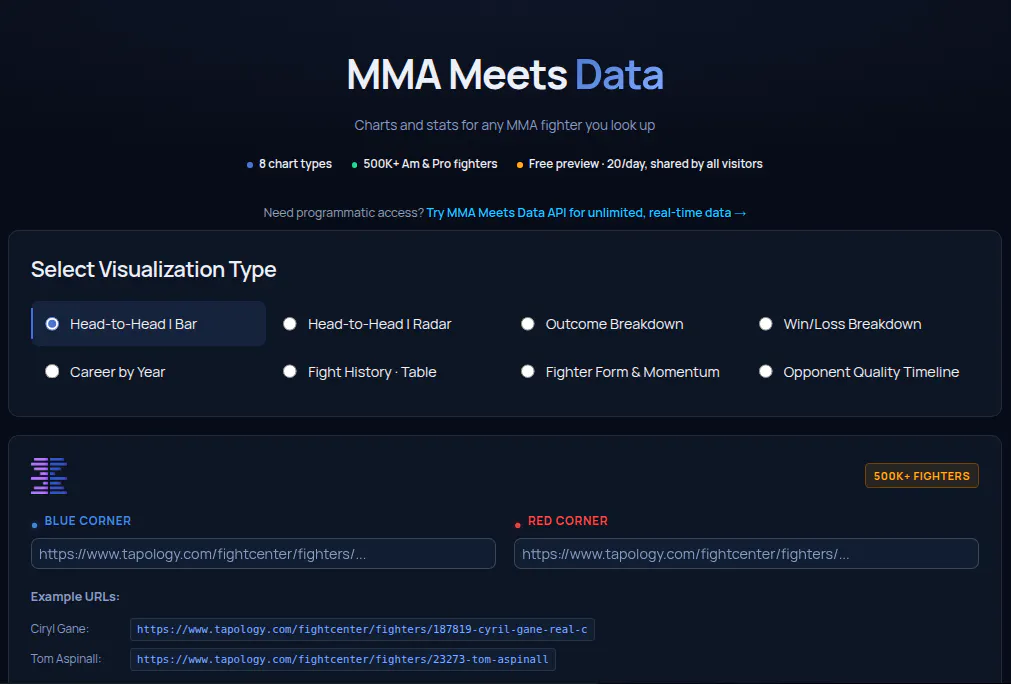Click the 'RED CORNER' label
Viewport: 1011px width, 684px height.
(567, 521)
